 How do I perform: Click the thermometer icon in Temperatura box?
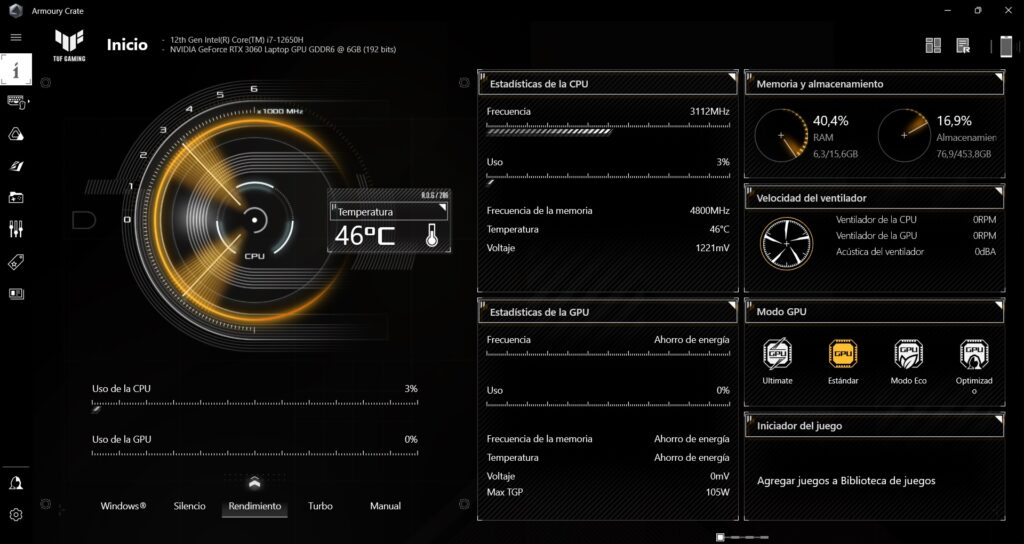[x=431, y=235]
